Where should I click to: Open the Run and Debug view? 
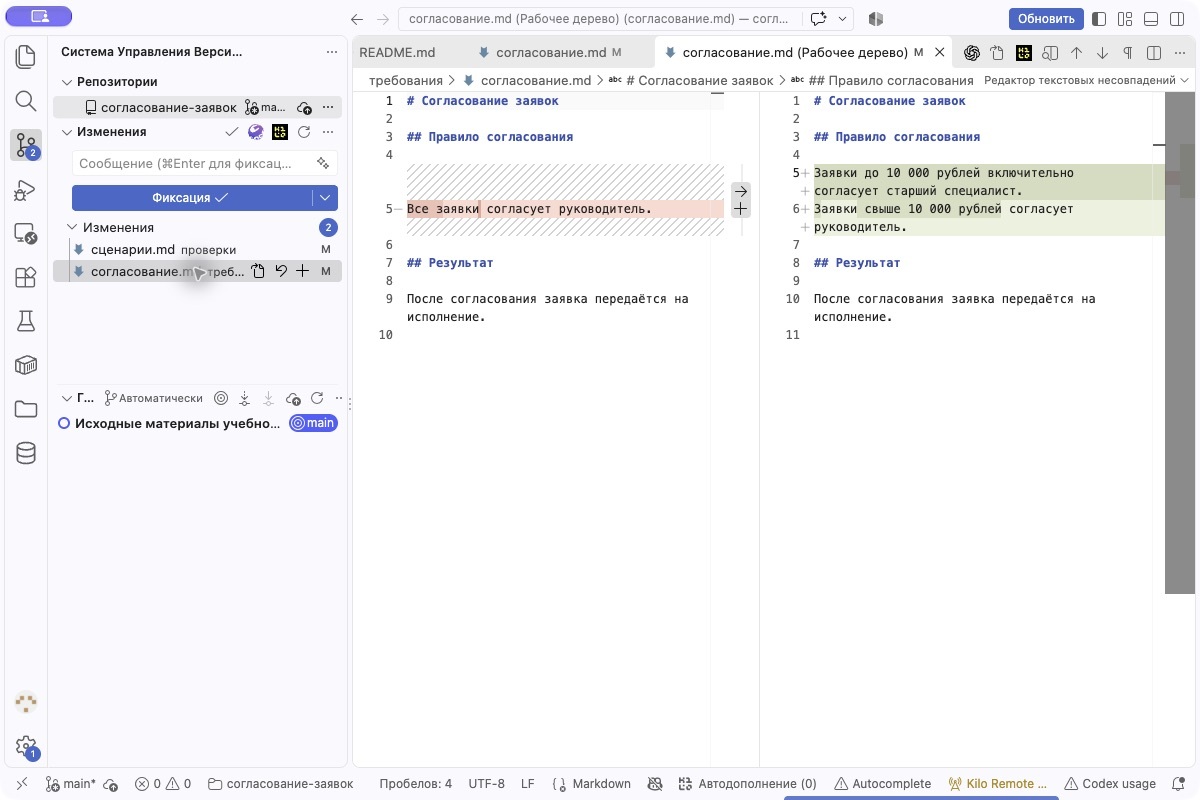coord(26,190)
